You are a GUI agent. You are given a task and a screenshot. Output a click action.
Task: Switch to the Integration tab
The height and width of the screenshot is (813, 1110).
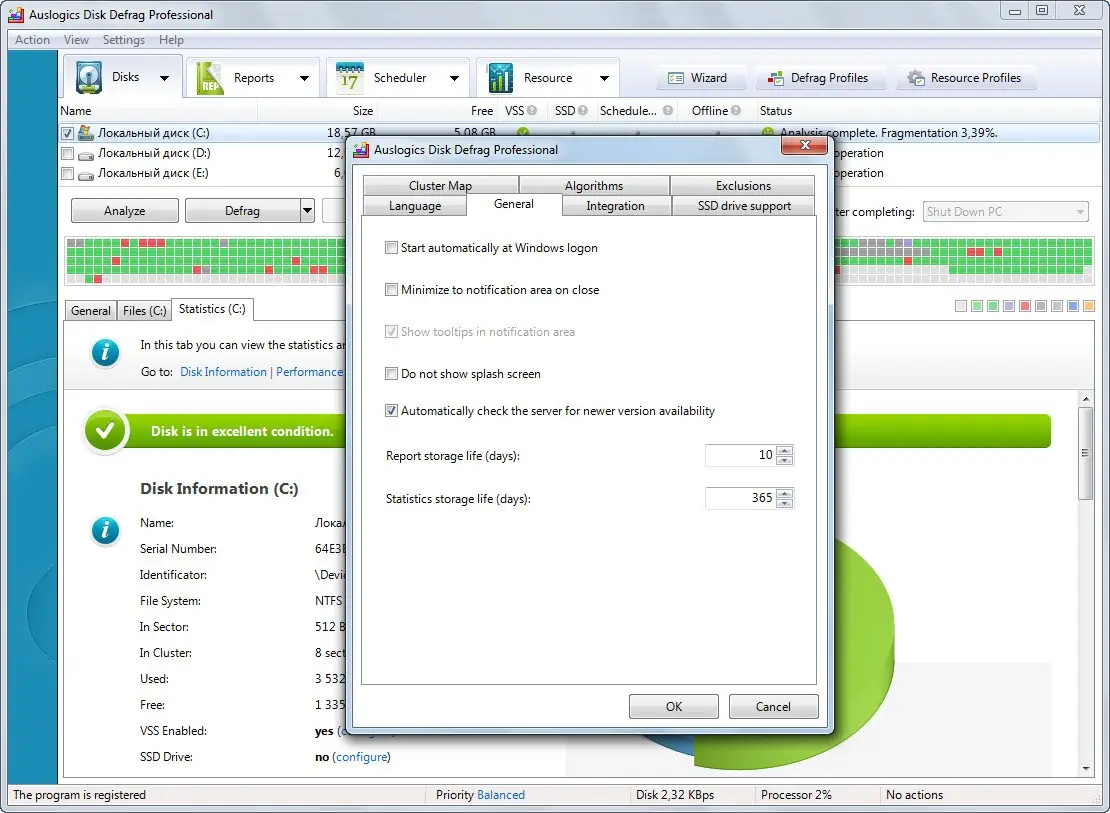pos(615,206)
